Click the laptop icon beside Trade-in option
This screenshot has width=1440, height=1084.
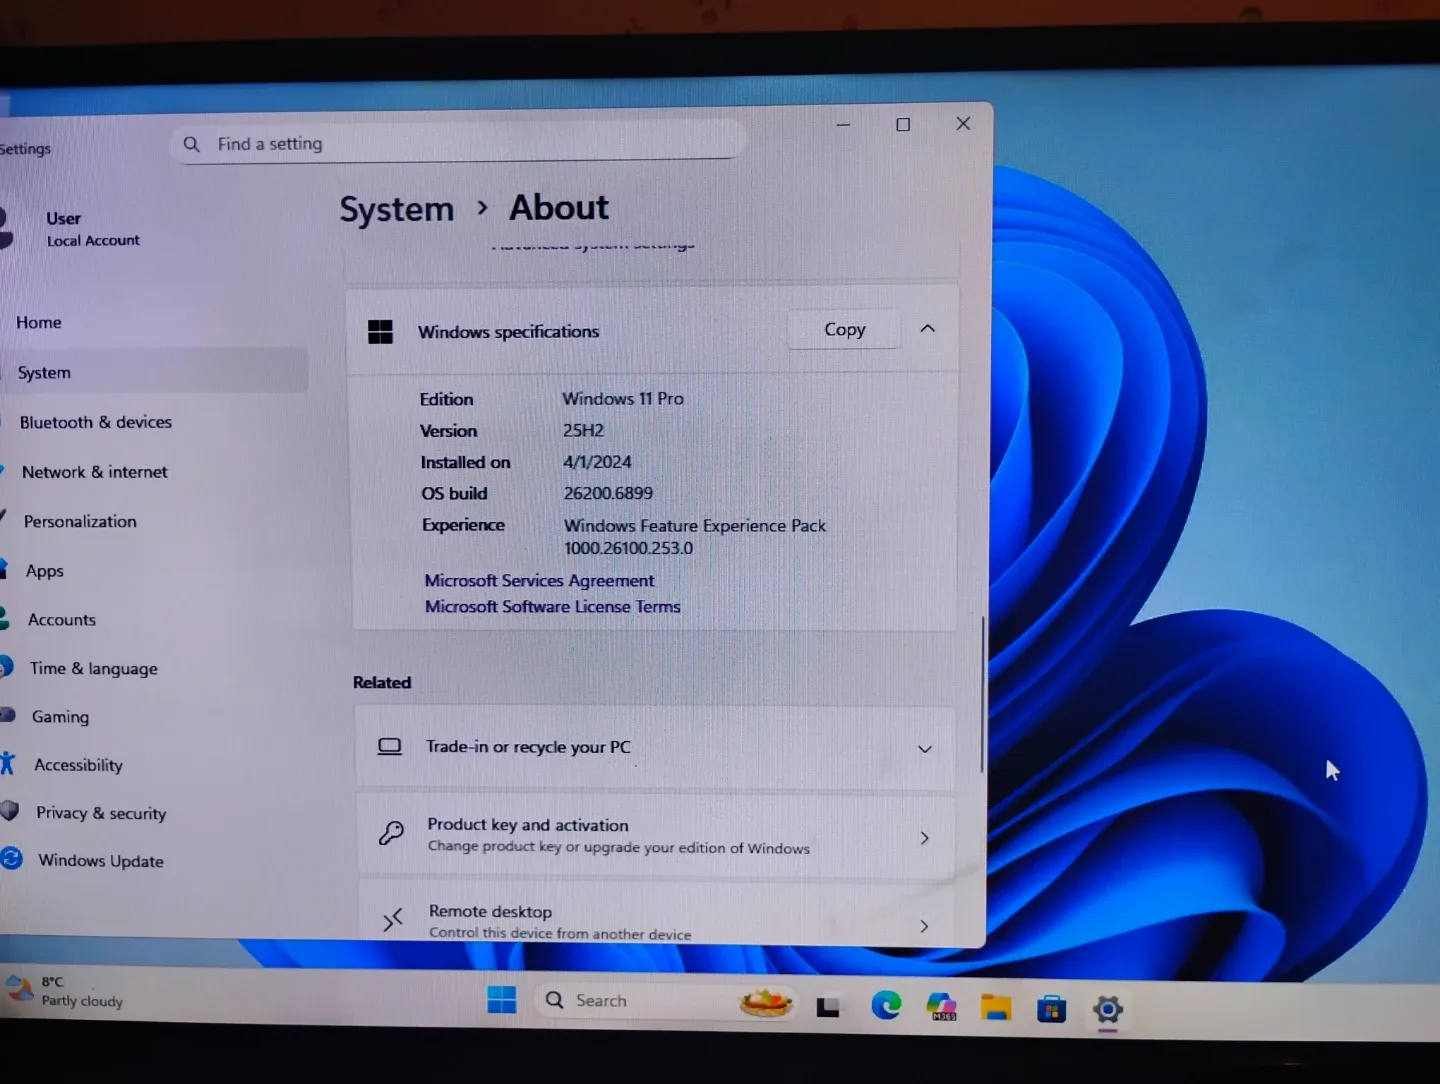pos(390,746)
